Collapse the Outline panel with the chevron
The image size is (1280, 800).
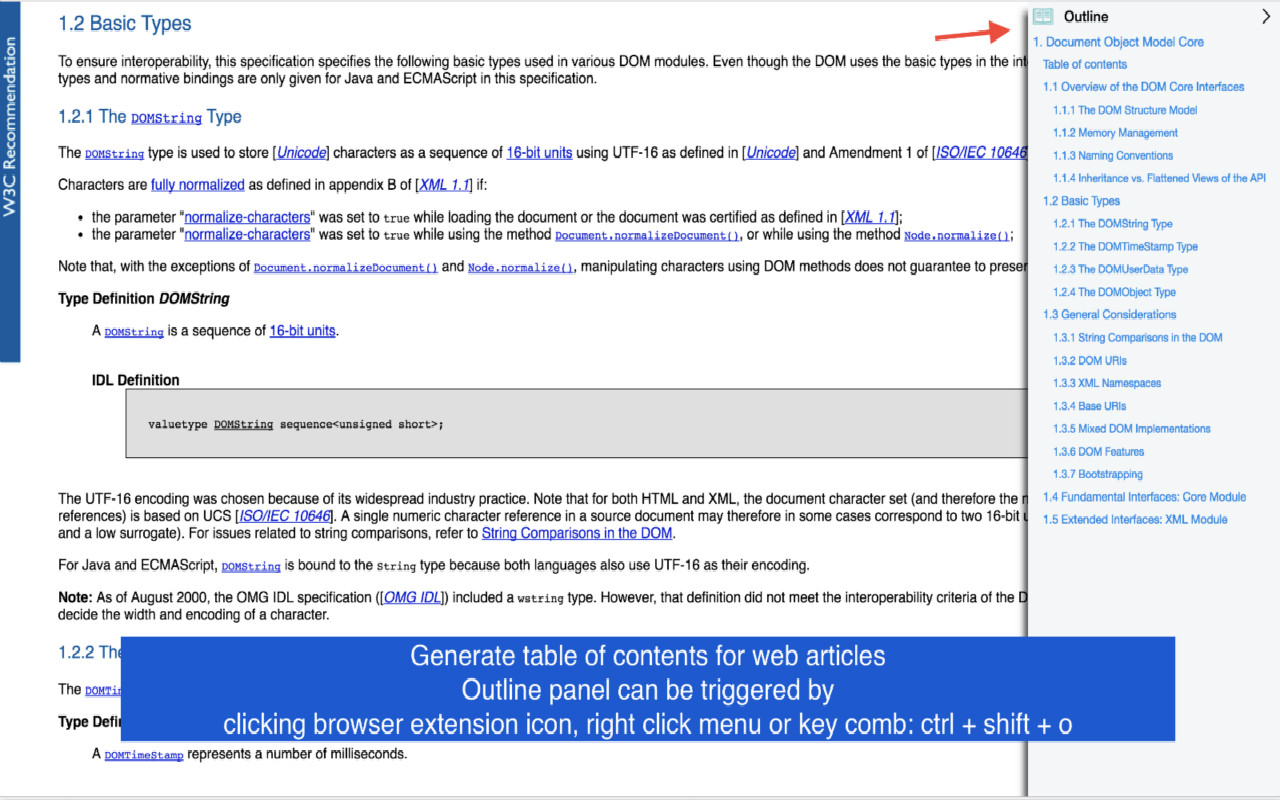pyautogui.click(x=1266, y=16)
